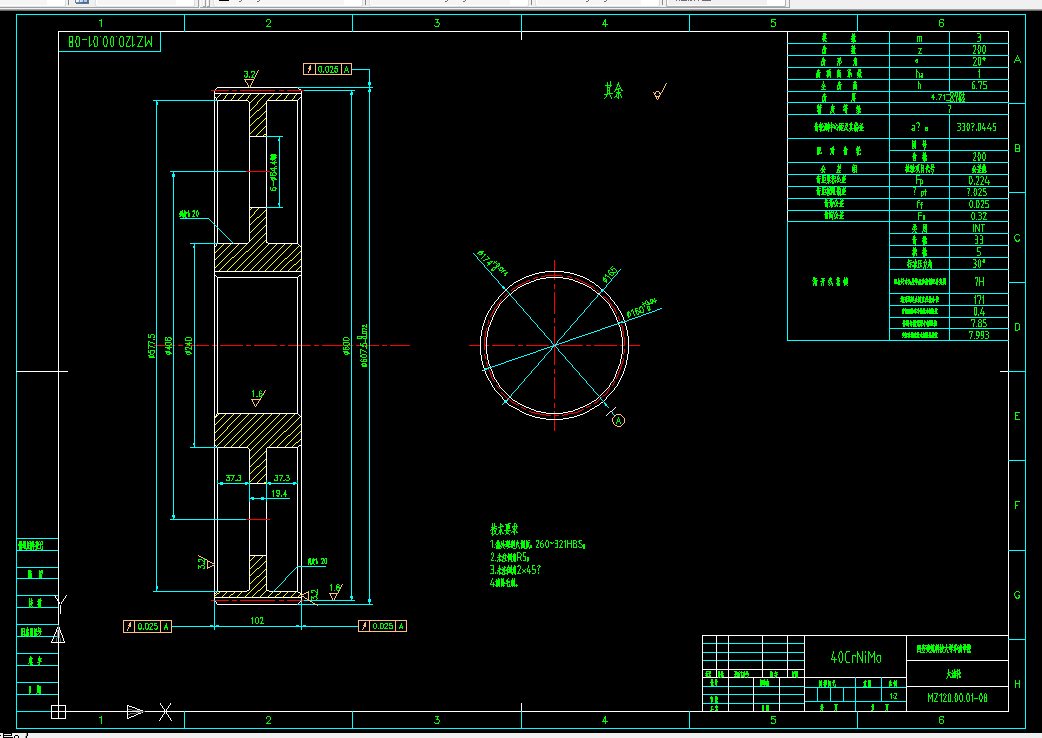Image resolution: width=1042 pixels, height=738 pixels.
Task: Click the 7H tolerance class cell
Action: [979, 282]
